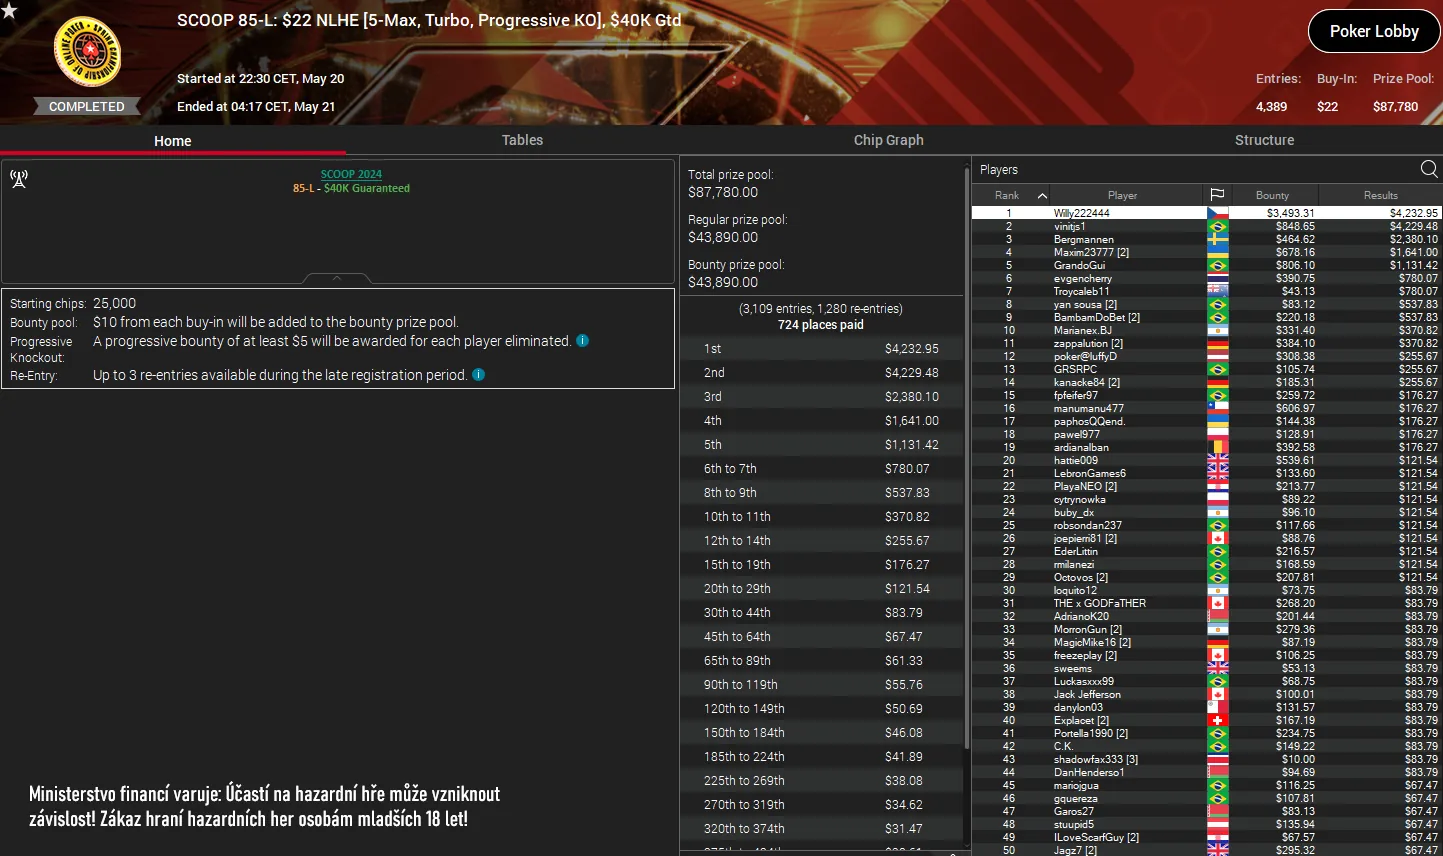Image resolution: width=1443 pixels, height=856 pixels.
Task: Collapse the tournament banner panel chevron
Action: coord(337,278)
